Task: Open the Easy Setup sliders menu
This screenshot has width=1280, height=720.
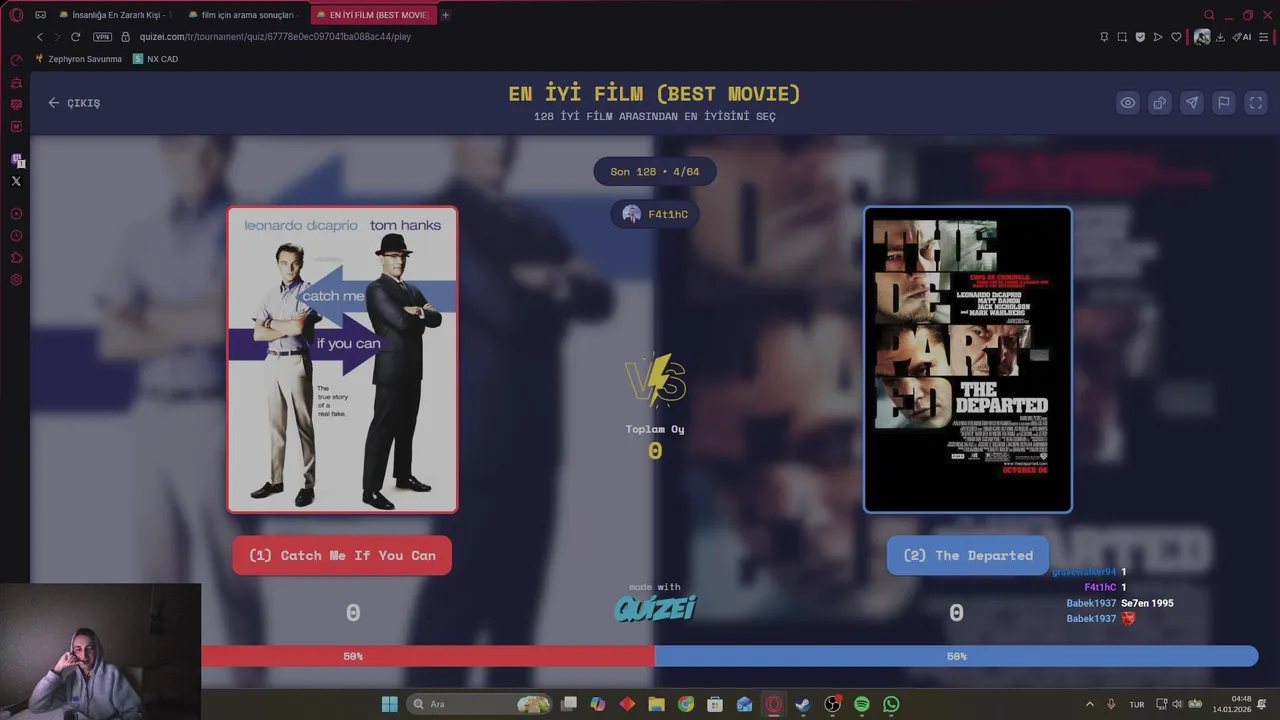Action: click(1264, 37)
